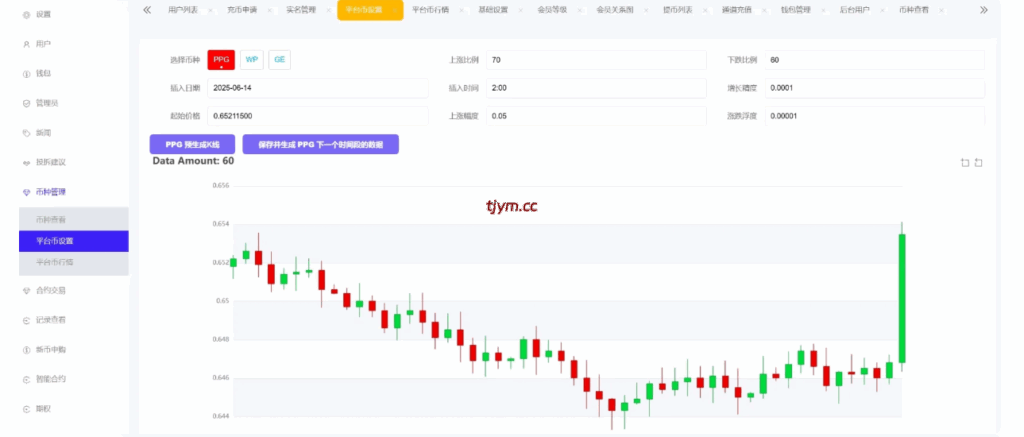Click the save and generate next PPG data button

(x=320, y=144)
